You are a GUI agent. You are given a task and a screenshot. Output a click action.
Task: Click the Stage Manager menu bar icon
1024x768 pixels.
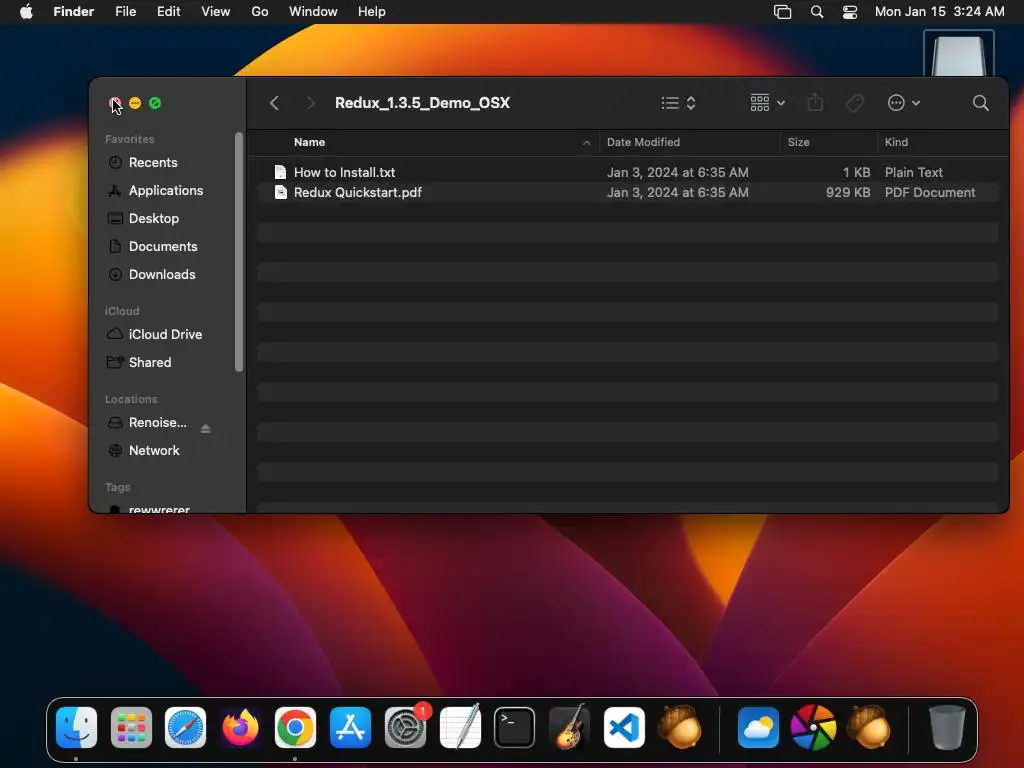click(782, 12)
